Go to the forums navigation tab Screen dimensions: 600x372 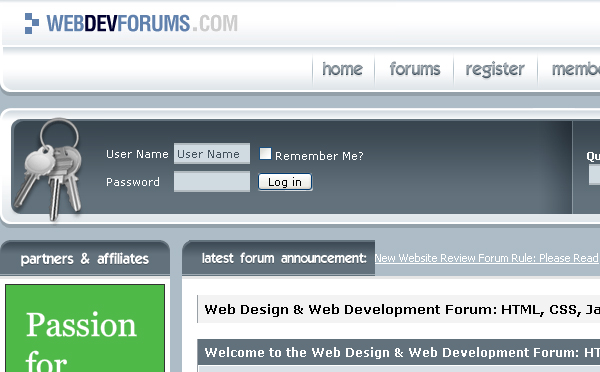[415, 69]
